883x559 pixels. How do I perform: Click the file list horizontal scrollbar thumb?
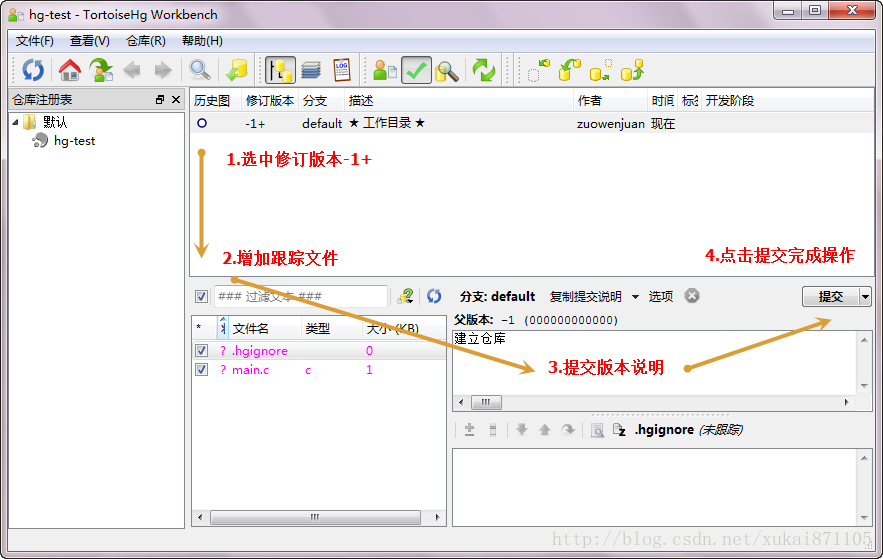315,517
